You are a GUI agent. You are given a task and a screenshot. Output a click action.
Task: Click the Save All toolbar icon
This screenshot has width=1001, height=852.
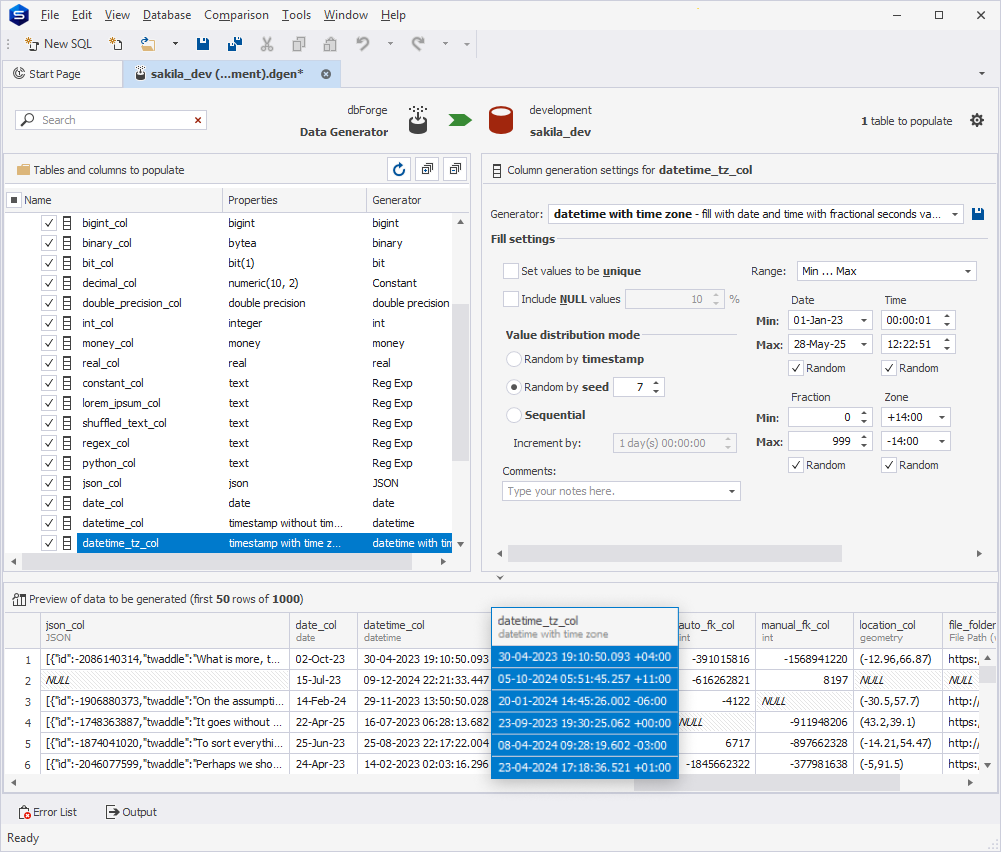[235, 44]
